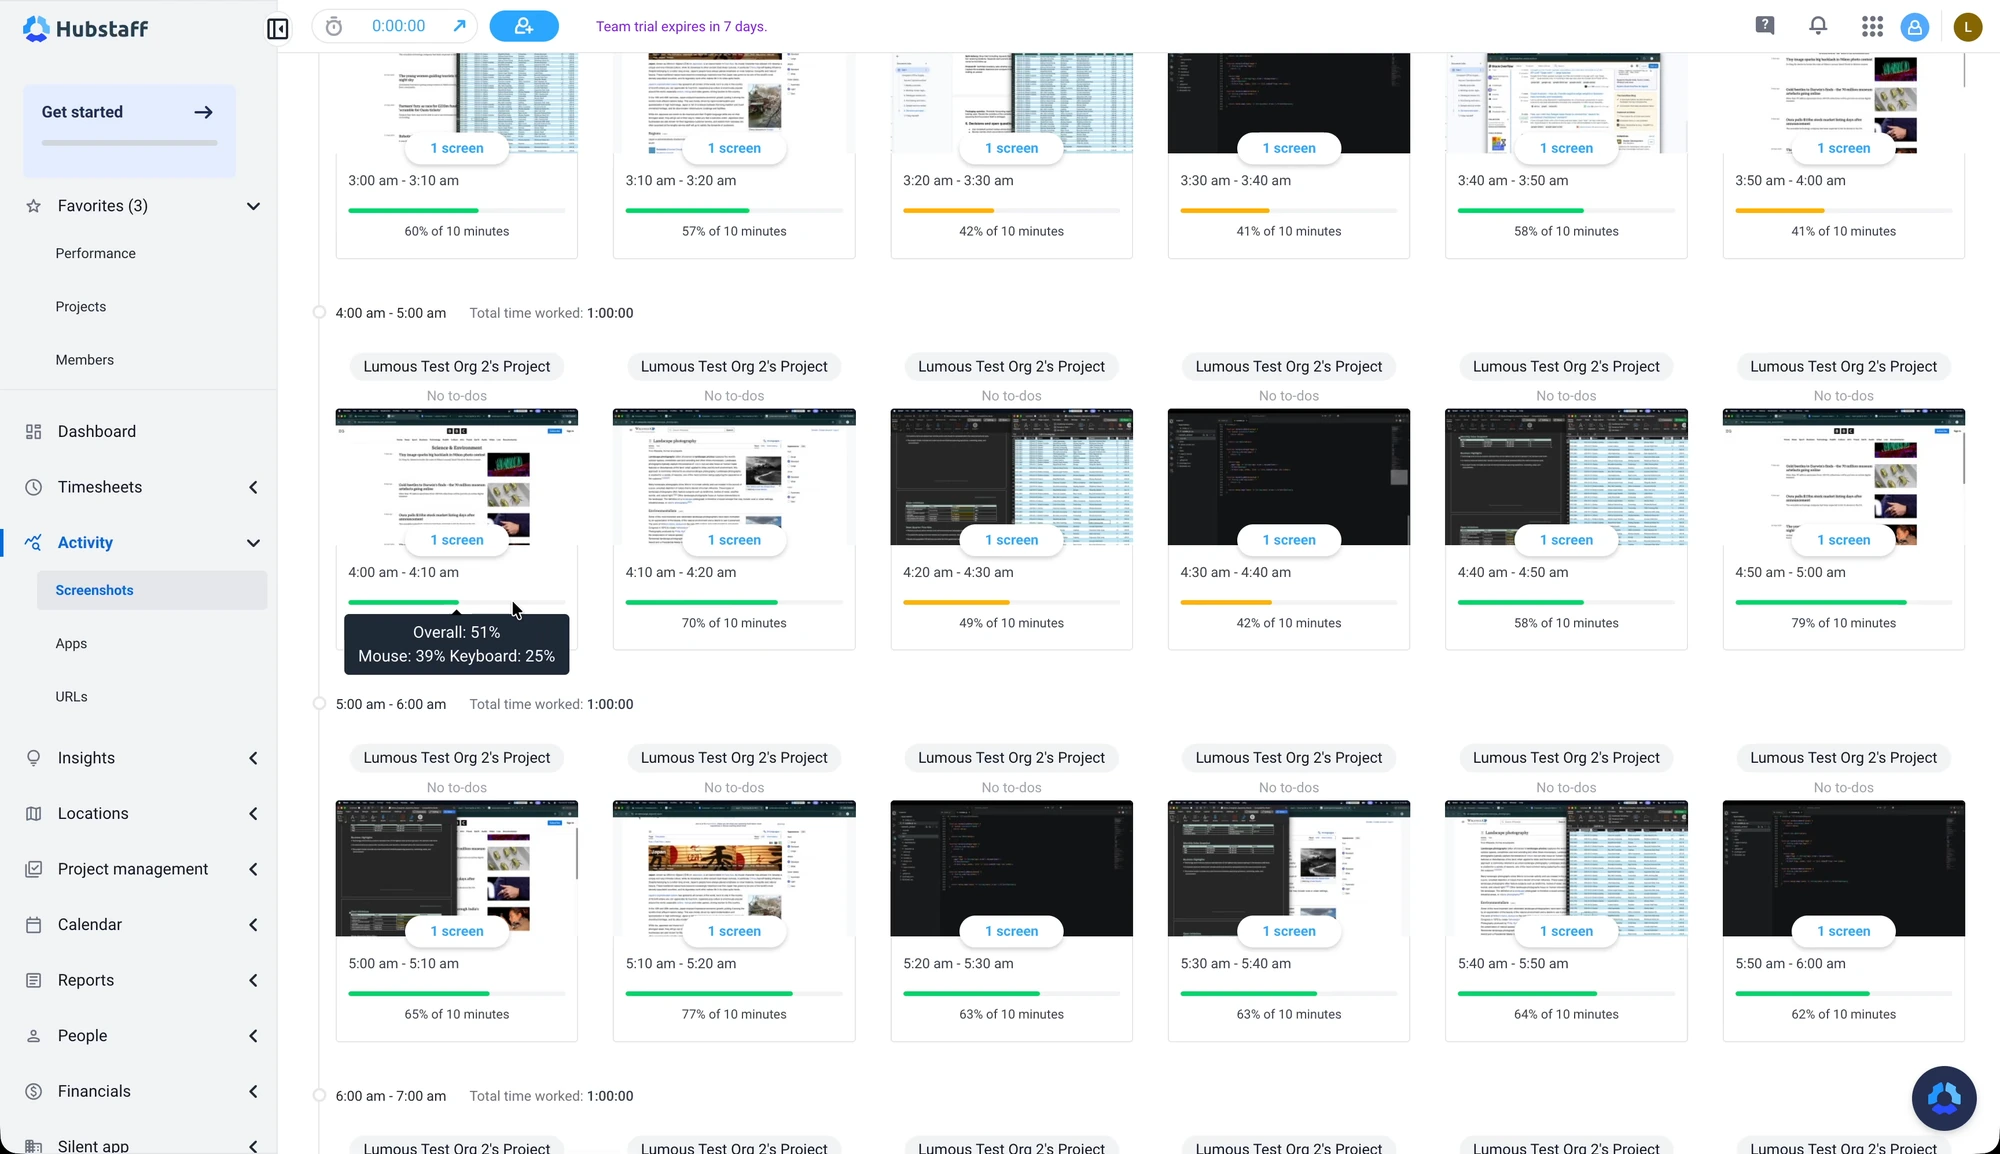Click the Financials dollar icon

(33, 1091)
